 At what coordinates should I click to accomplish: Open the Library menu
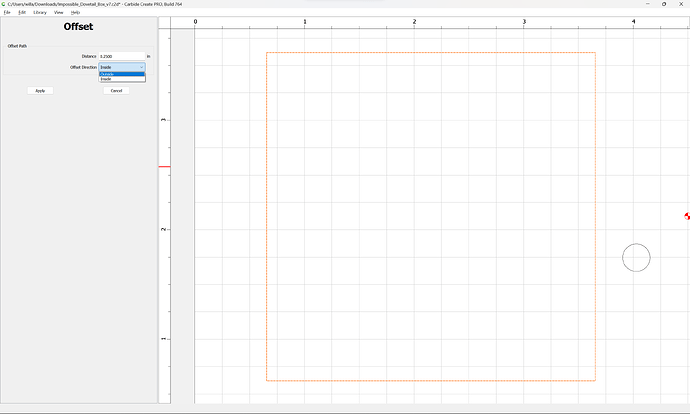click(x=40, y=12)
